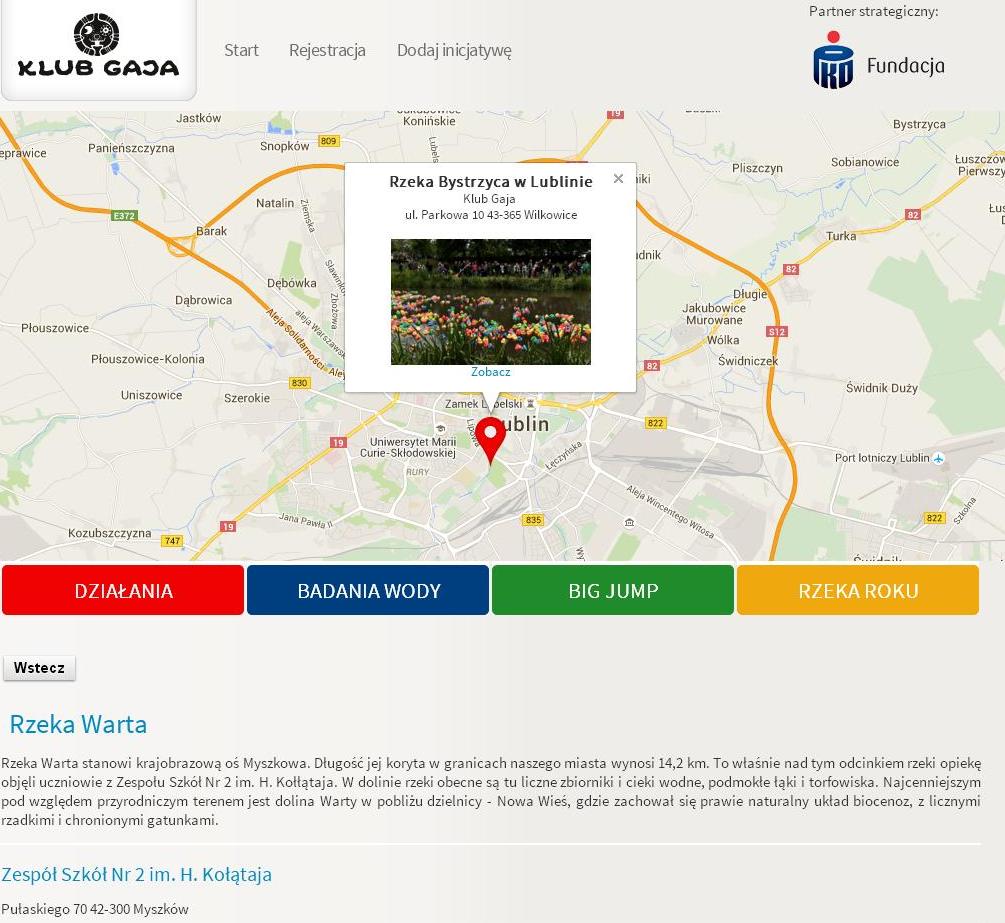Select the green BIG JUMP tab

(613, 590)
